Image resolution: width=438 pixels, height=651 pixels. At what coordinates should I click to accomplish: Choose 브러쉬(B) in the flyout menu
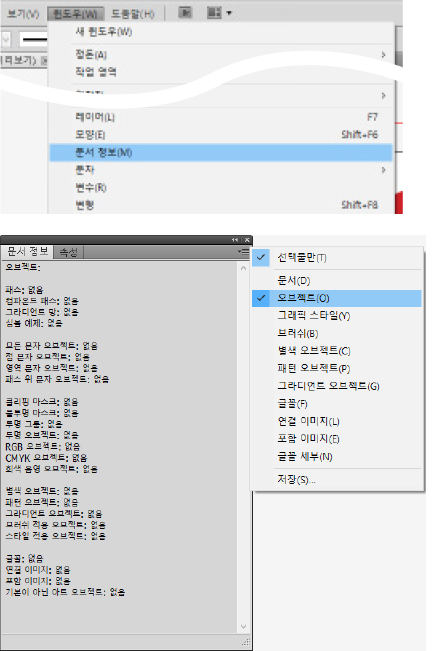click(x=337, y=333)
